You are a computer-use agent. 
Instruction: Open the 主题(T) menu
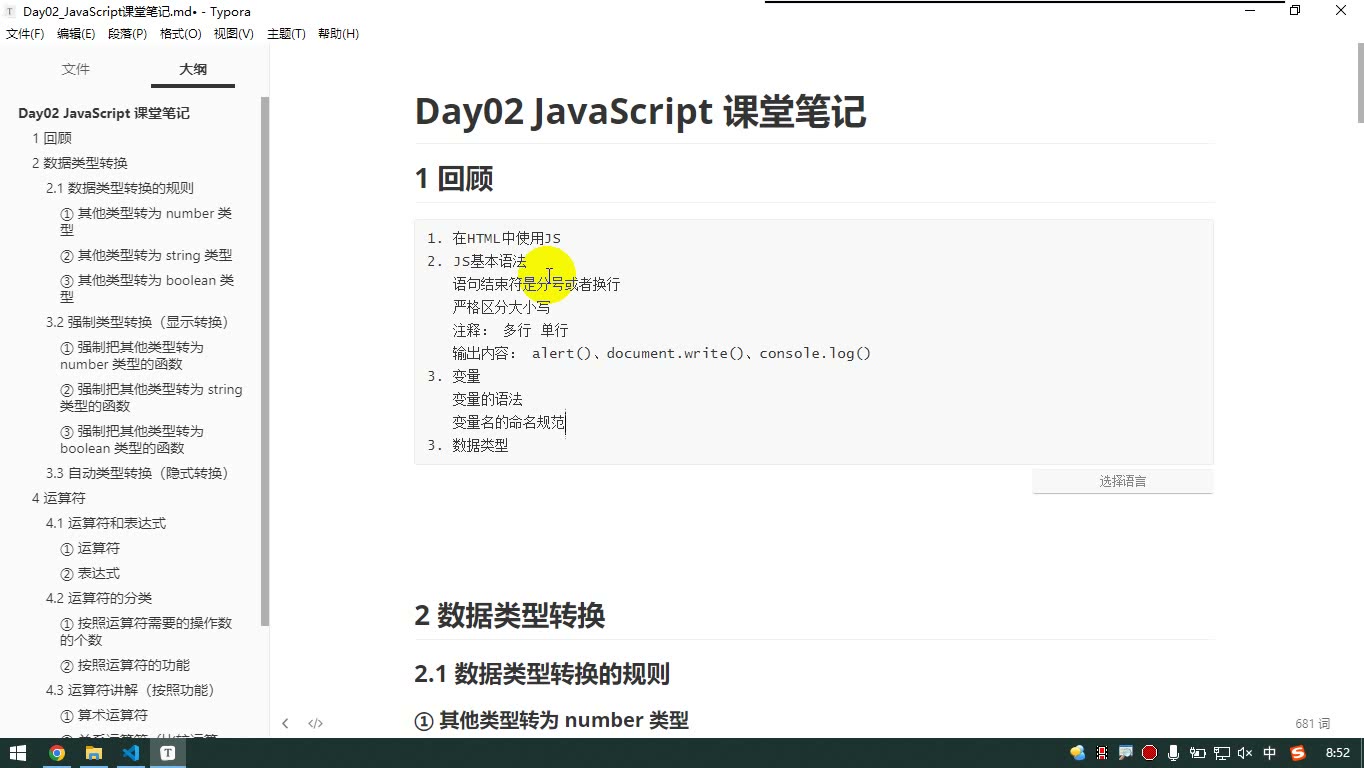[x=286, y=34]
